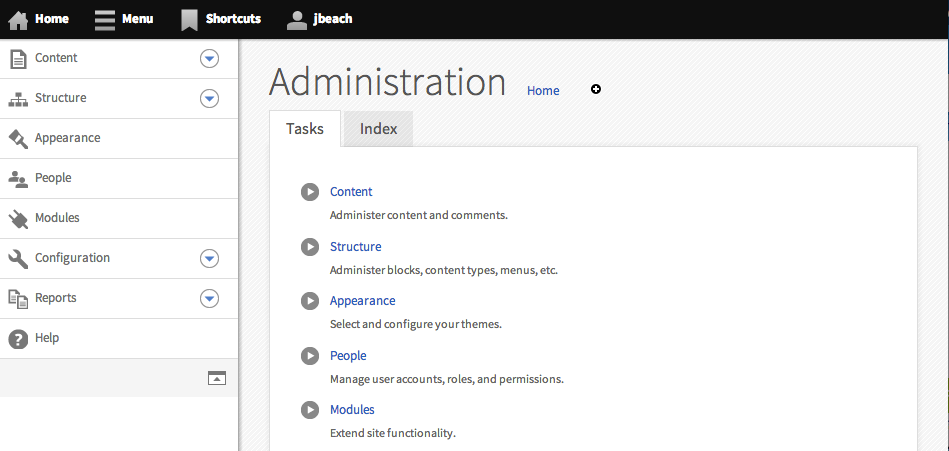This screenshot has height=451, width=949.
Task: Open the jbeach account menu
Action: pos(319,19)
